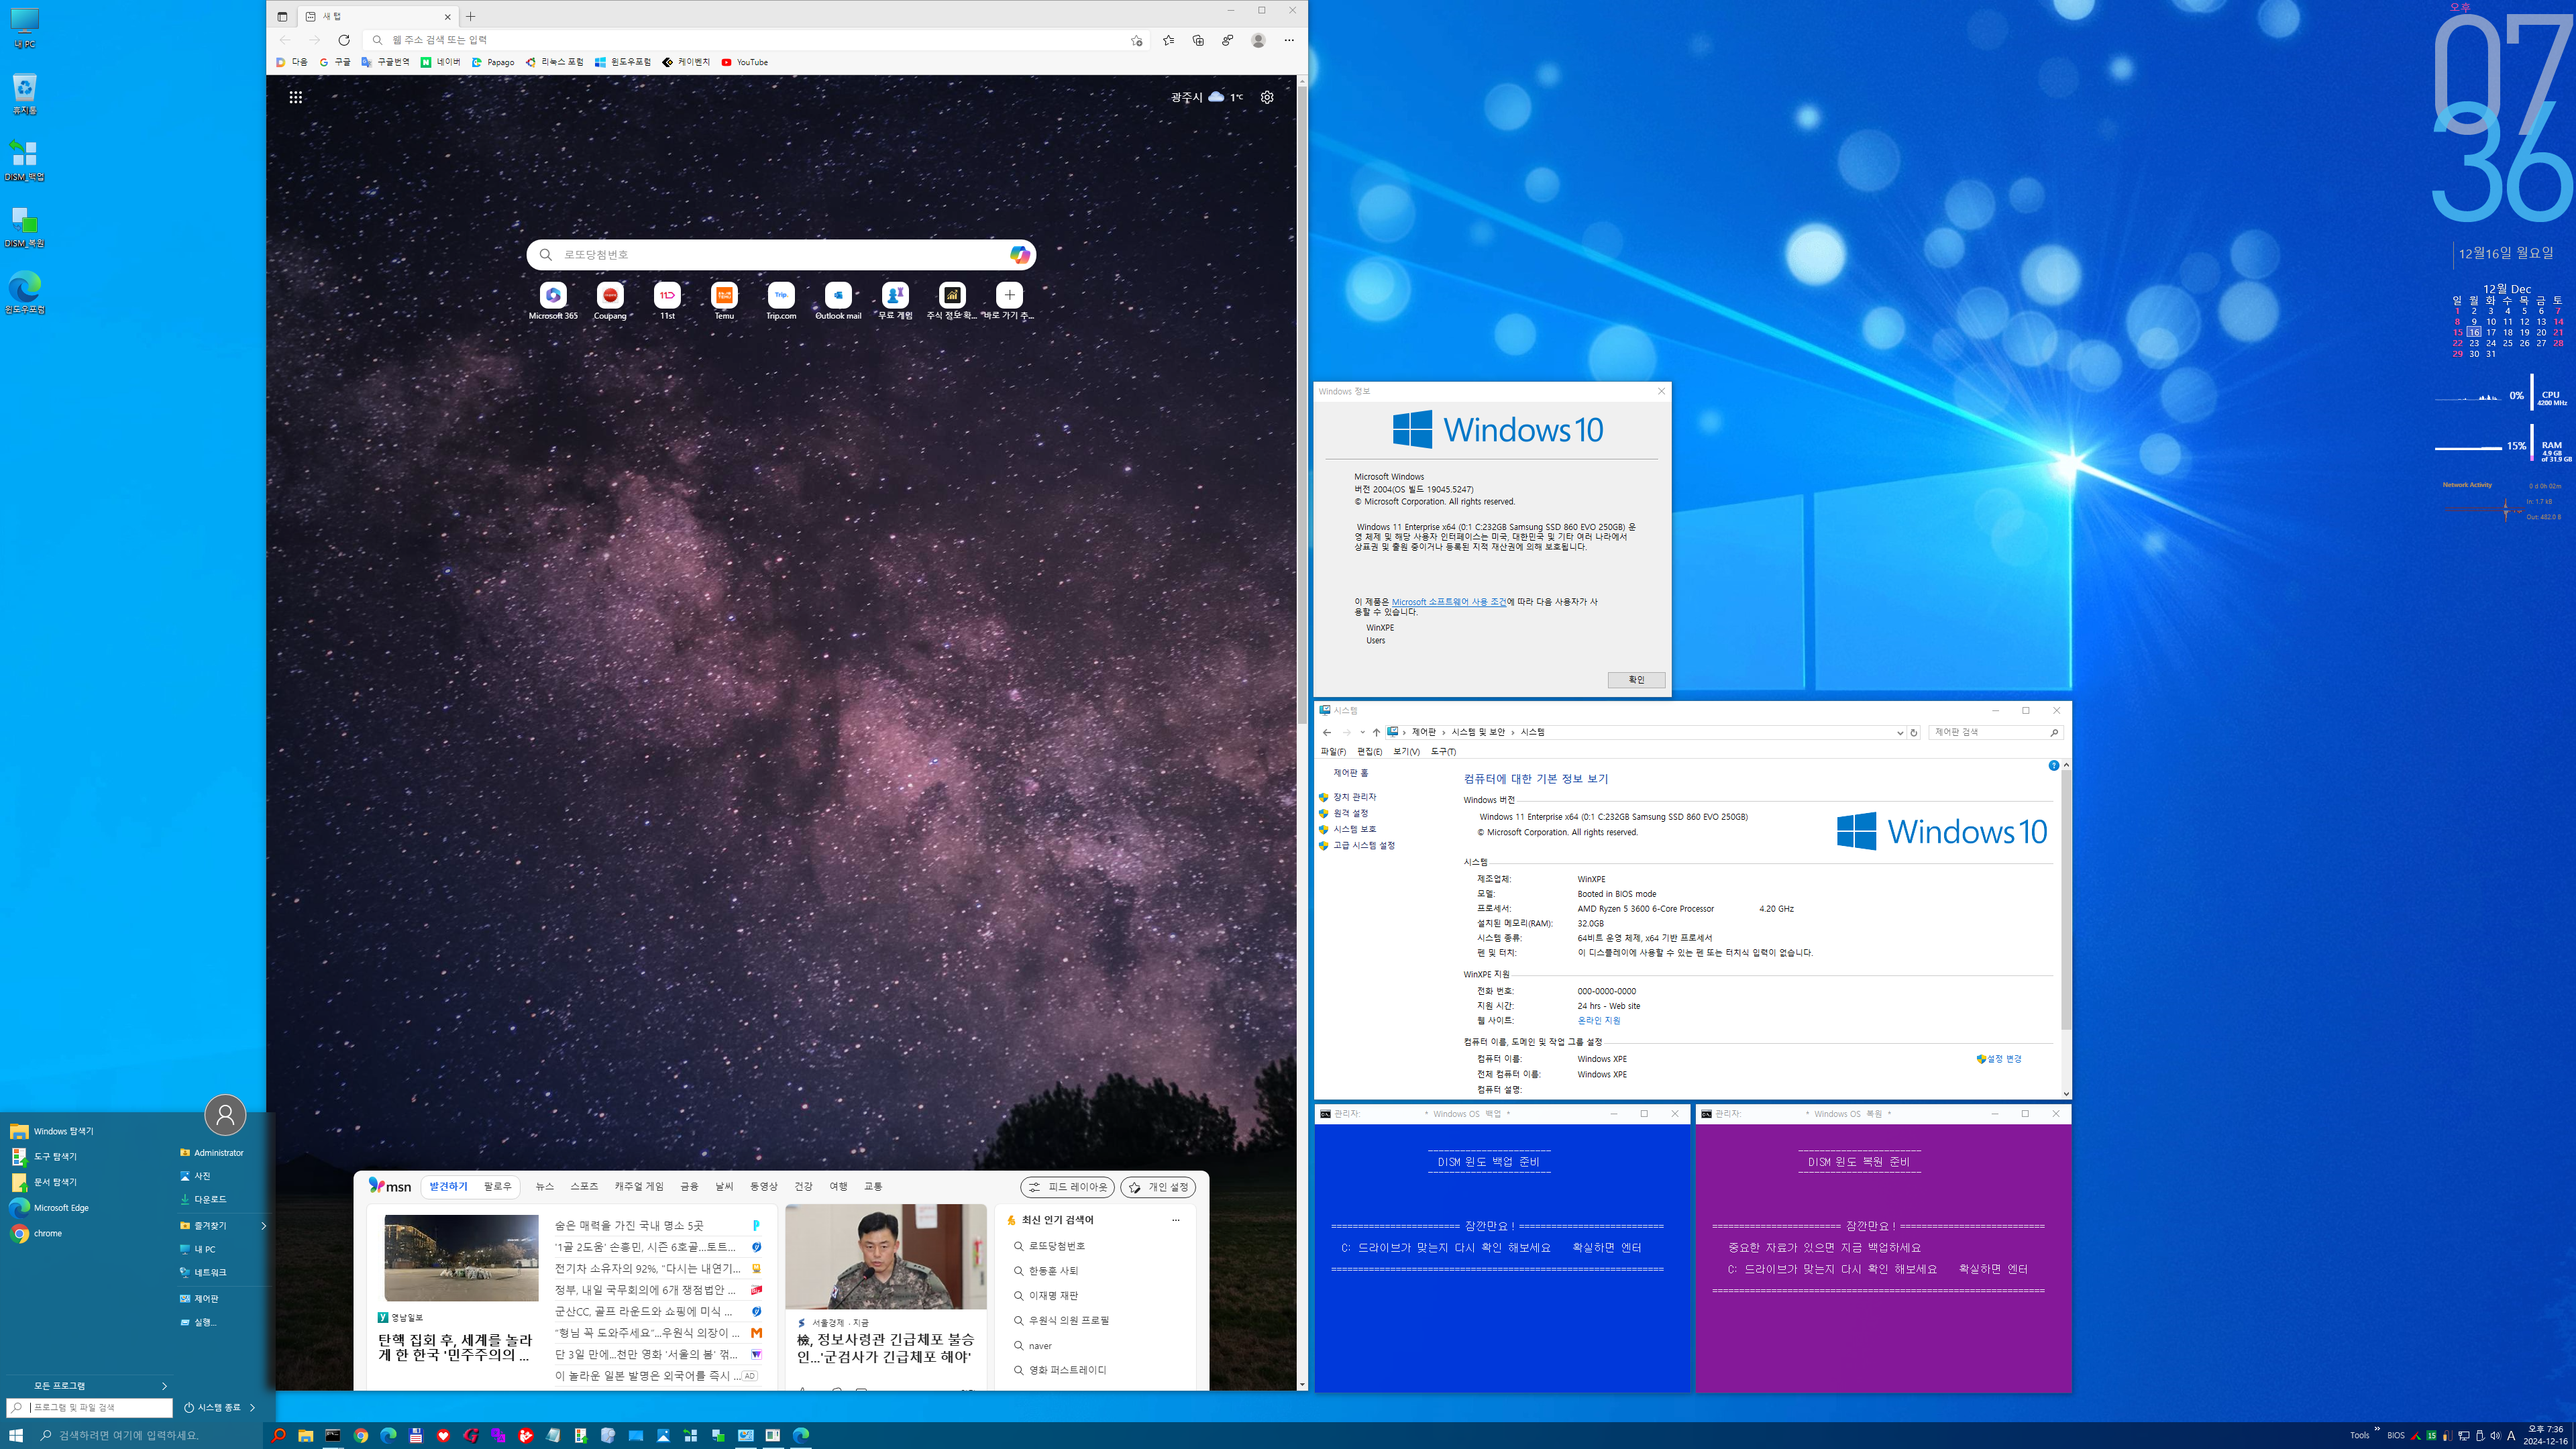This screenshot has height=1449, width=2576.
Task: Open Edge tab actions menu button
Action: coord(282,16)
